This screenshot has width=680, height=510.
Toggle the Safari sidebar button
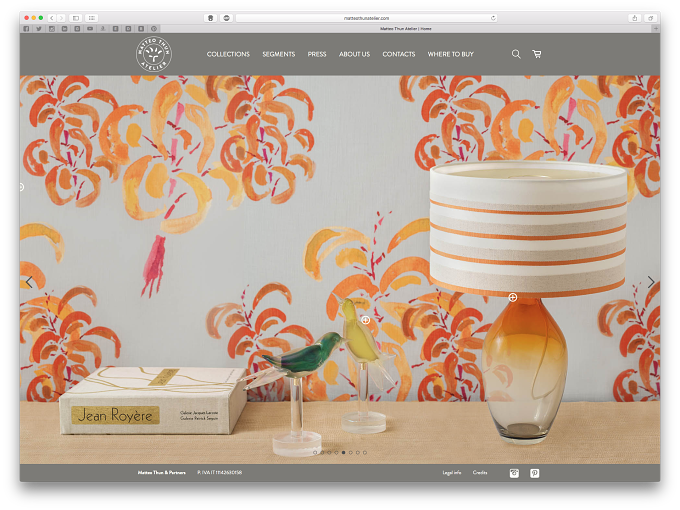(76, 18)
